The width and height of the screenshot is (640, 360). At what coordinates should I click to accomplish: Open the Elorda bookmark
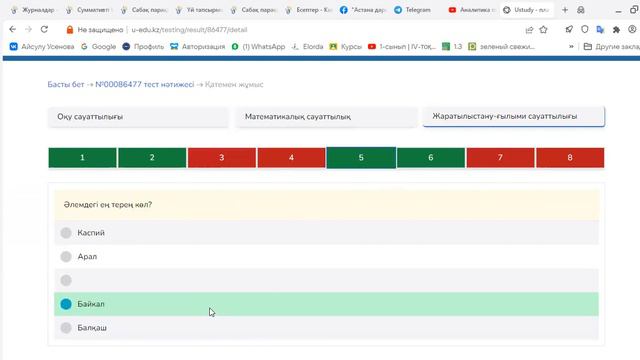pyautogui.click(x=307, y=47)
